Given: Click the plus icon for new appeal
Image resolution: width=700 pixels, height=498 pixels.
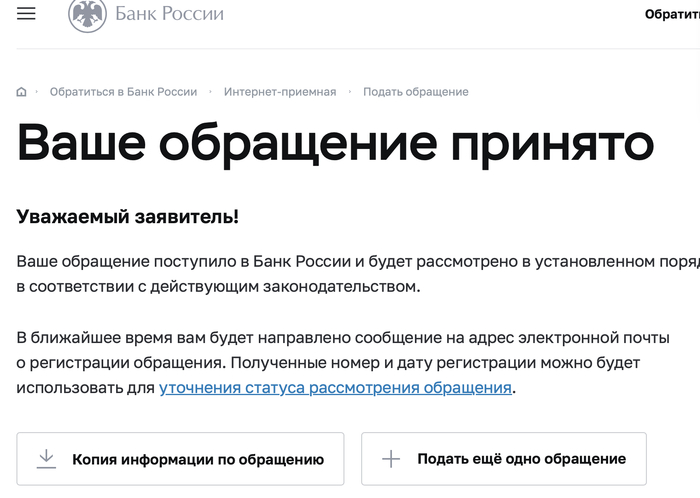Looking at the screenshot, I should point(391,459).
